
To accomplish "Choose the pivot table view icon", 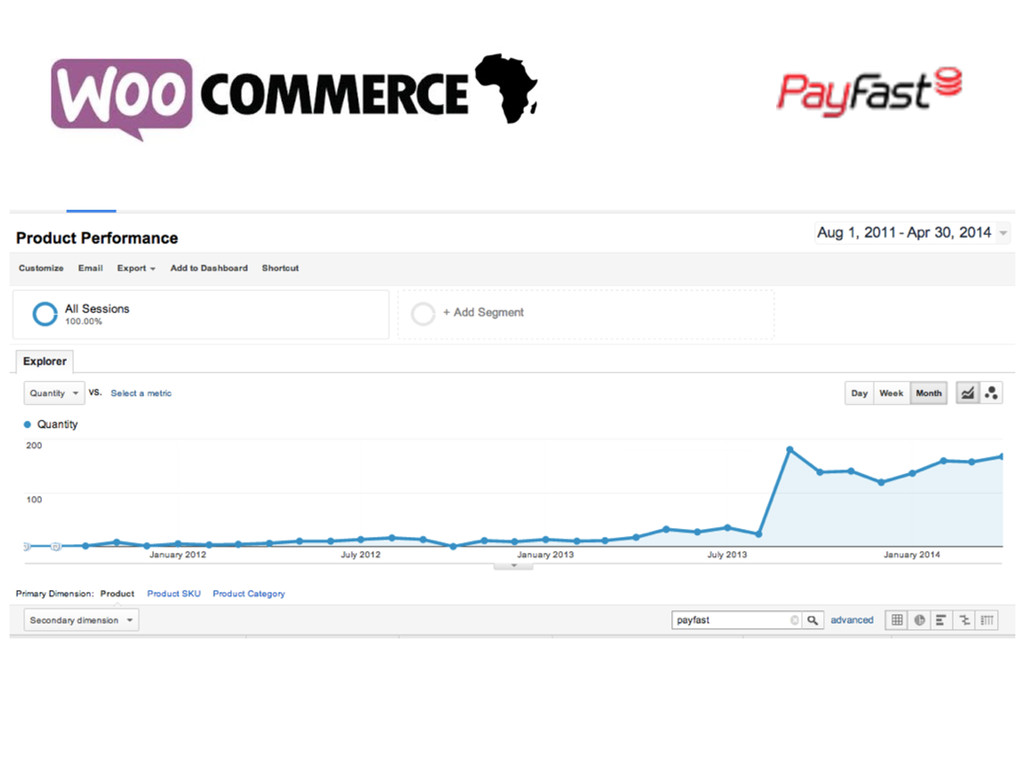I will [987, 620].
